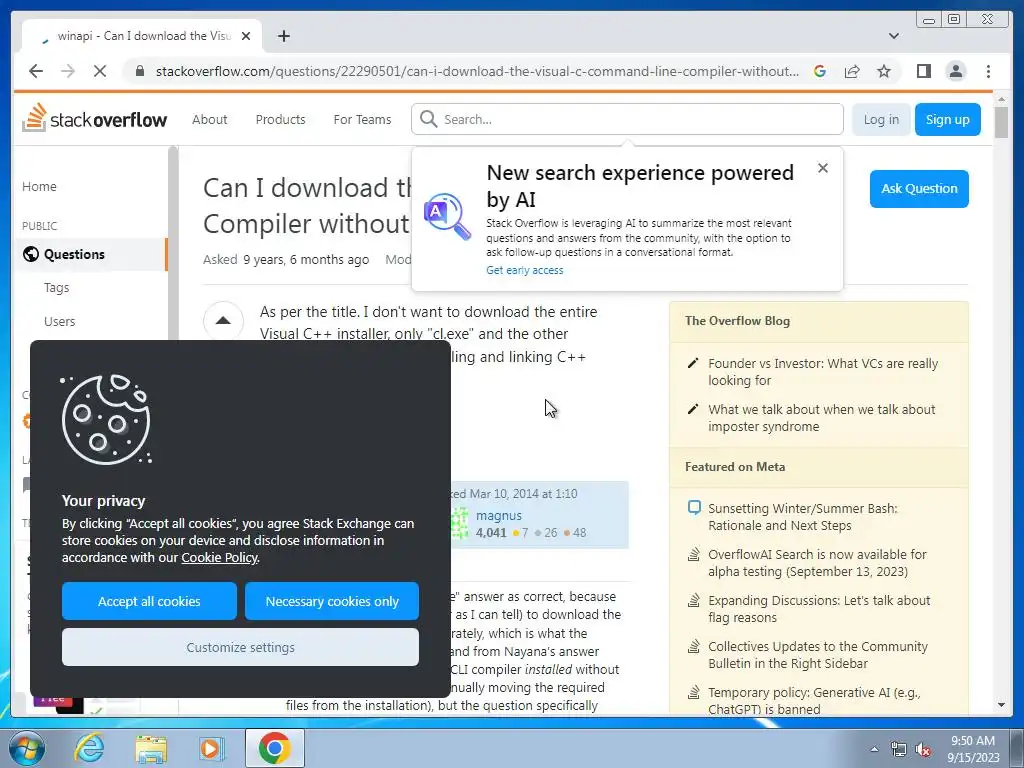Stop loading the page with the X button

point(100,71)
